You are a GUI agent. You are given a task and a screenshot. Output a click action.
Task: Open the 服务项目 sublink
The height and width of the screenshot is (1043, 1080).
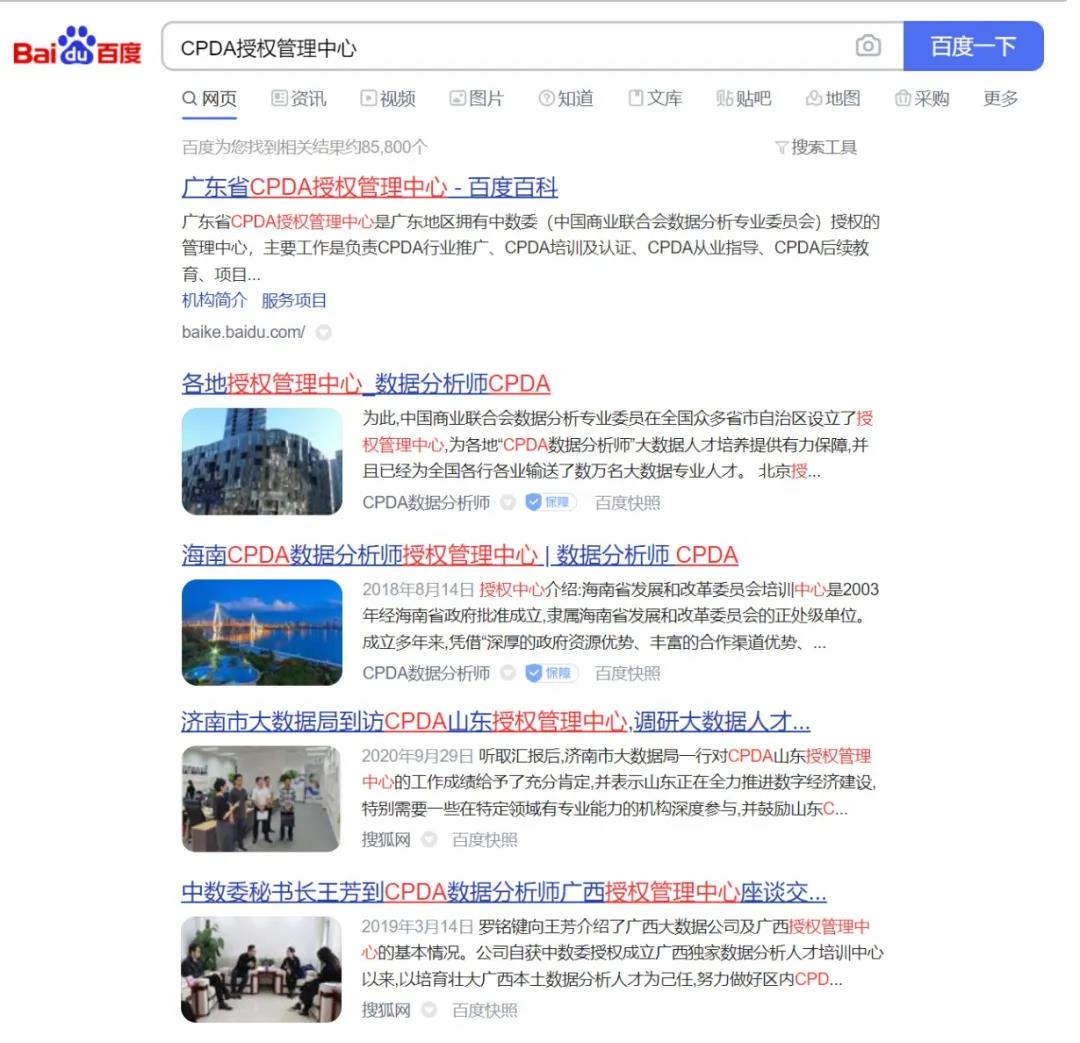(x=294, y=300)
